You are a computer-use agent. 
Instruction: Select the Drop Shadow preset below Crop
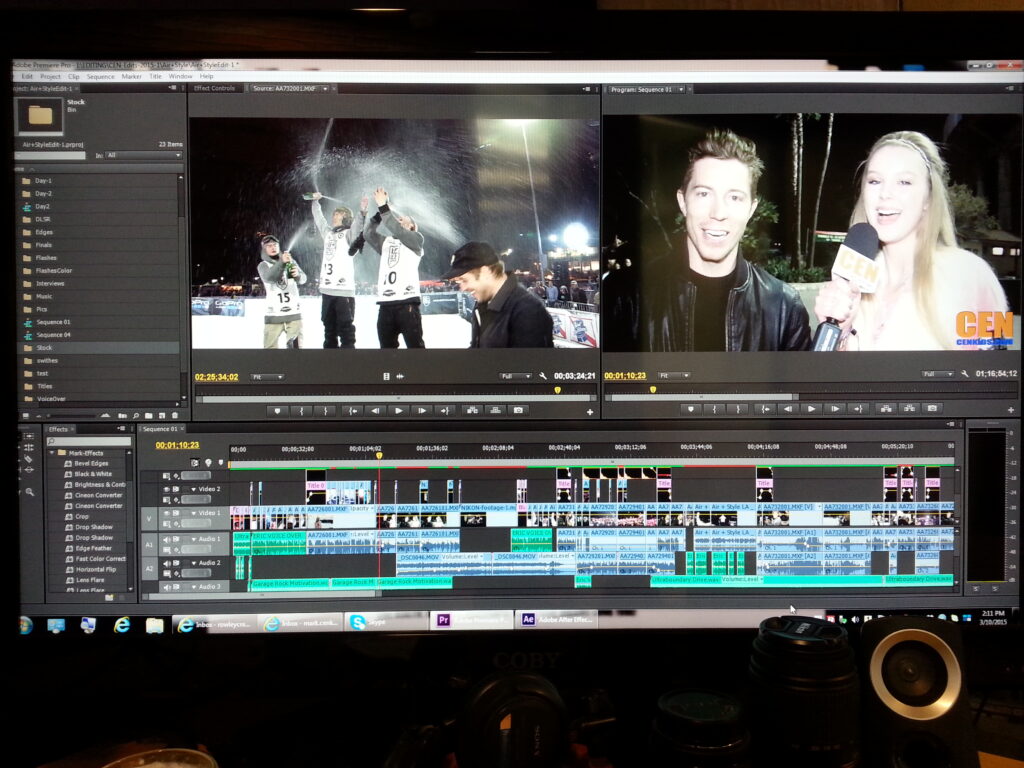pos(94,527)
